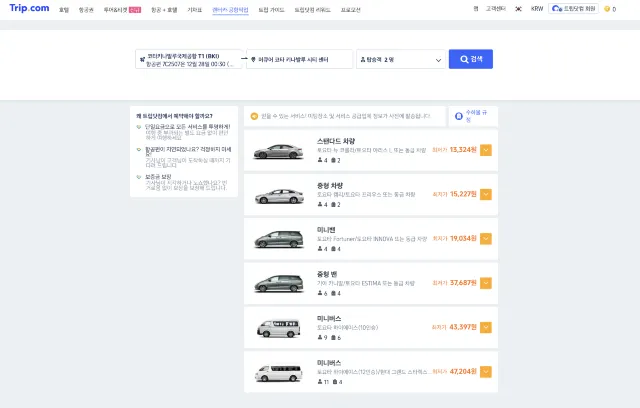Click the BKK airport pickup field
Viewport: 640px width, 408px height.
point(188,60)
